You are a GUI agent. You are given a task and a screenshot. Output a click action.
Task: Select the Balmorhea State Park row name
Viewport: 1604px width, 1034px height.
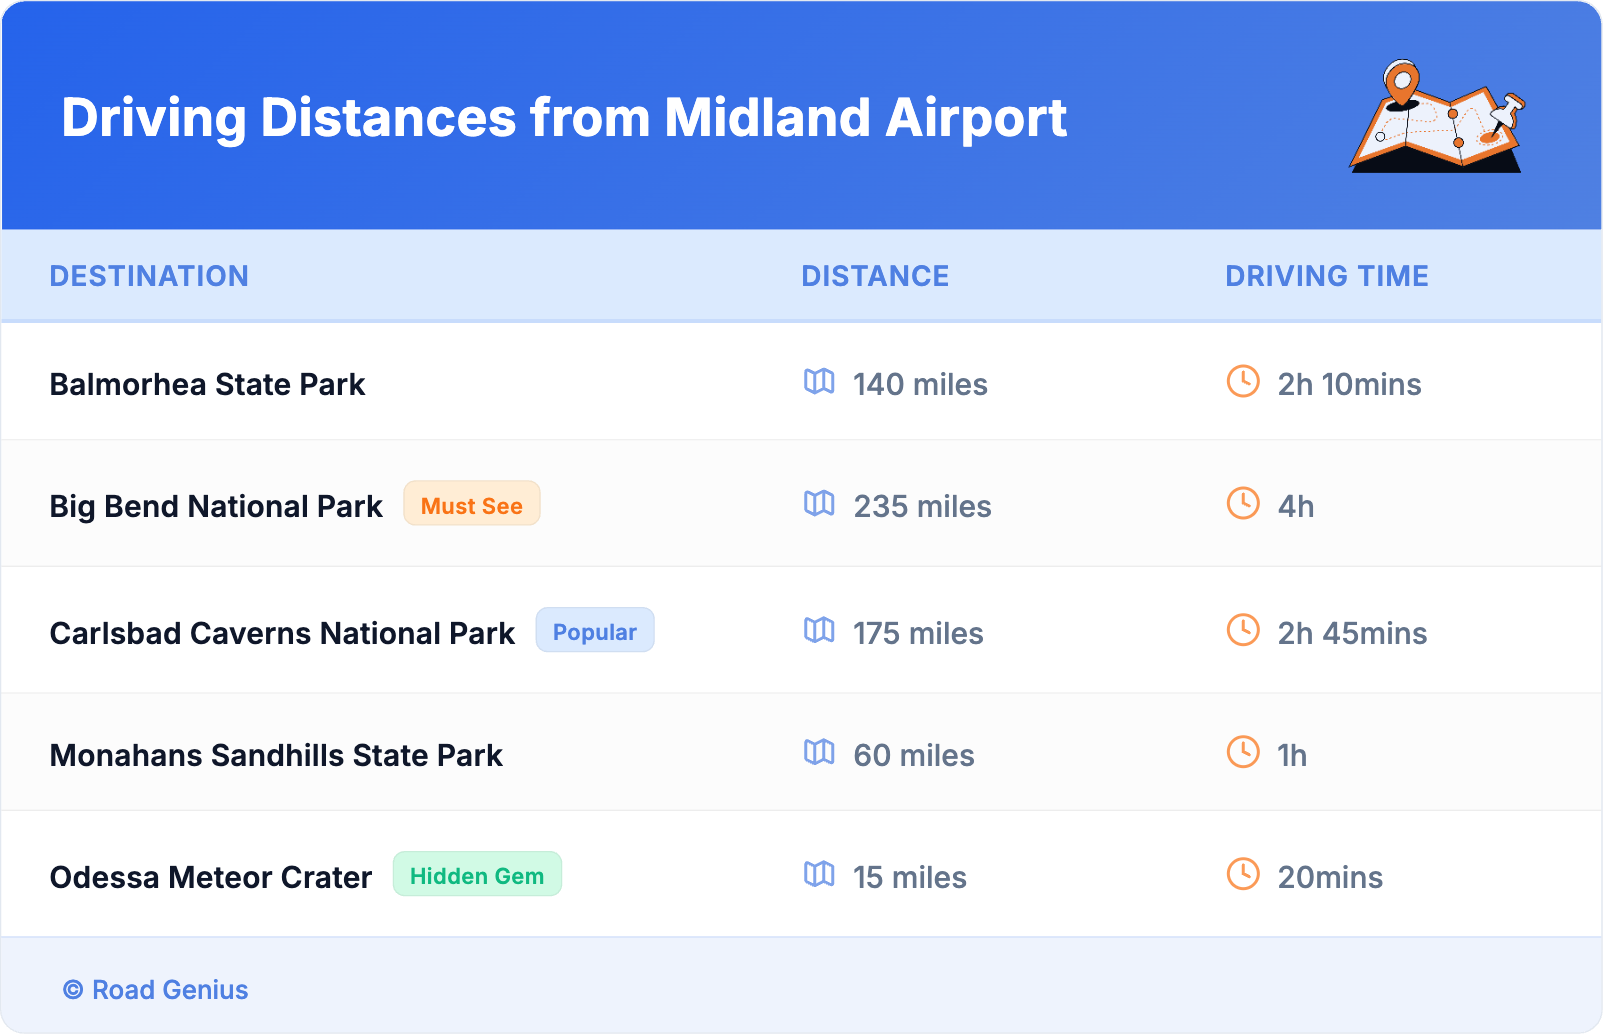pos(207,385)
